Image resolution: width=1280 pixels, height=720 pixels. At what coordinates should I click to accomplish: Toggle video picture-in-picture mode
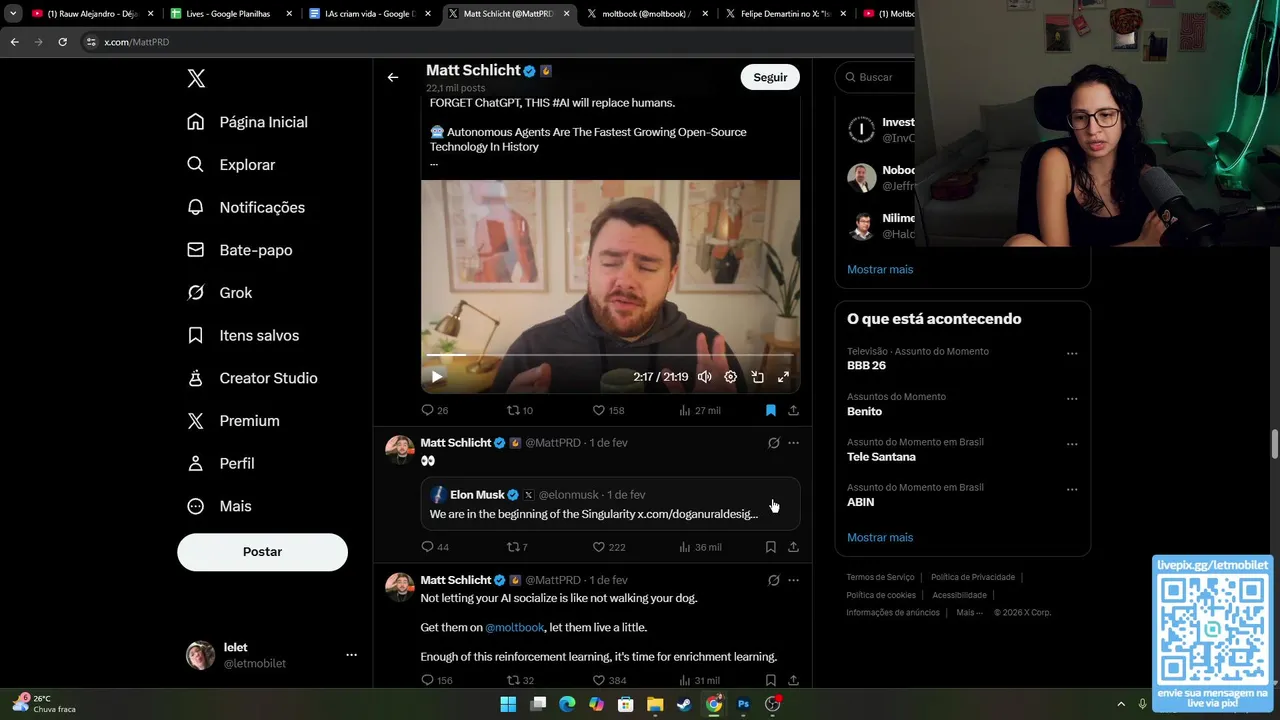click(757, 377)
